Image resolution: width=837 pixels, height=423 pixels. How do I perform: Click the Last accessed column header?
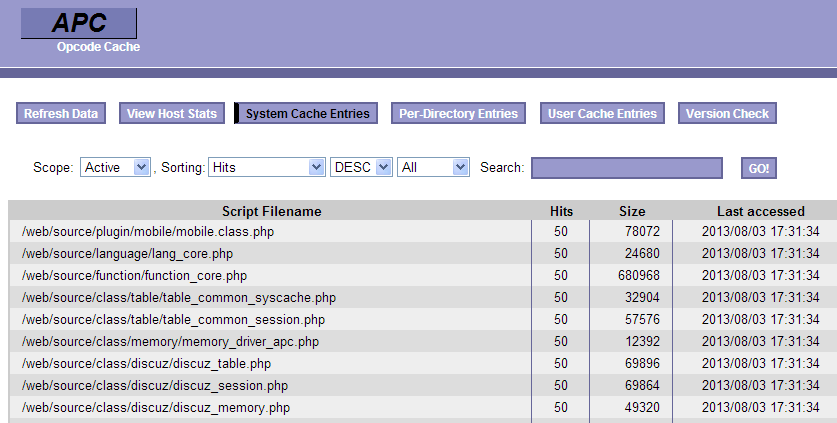(760, 211)
